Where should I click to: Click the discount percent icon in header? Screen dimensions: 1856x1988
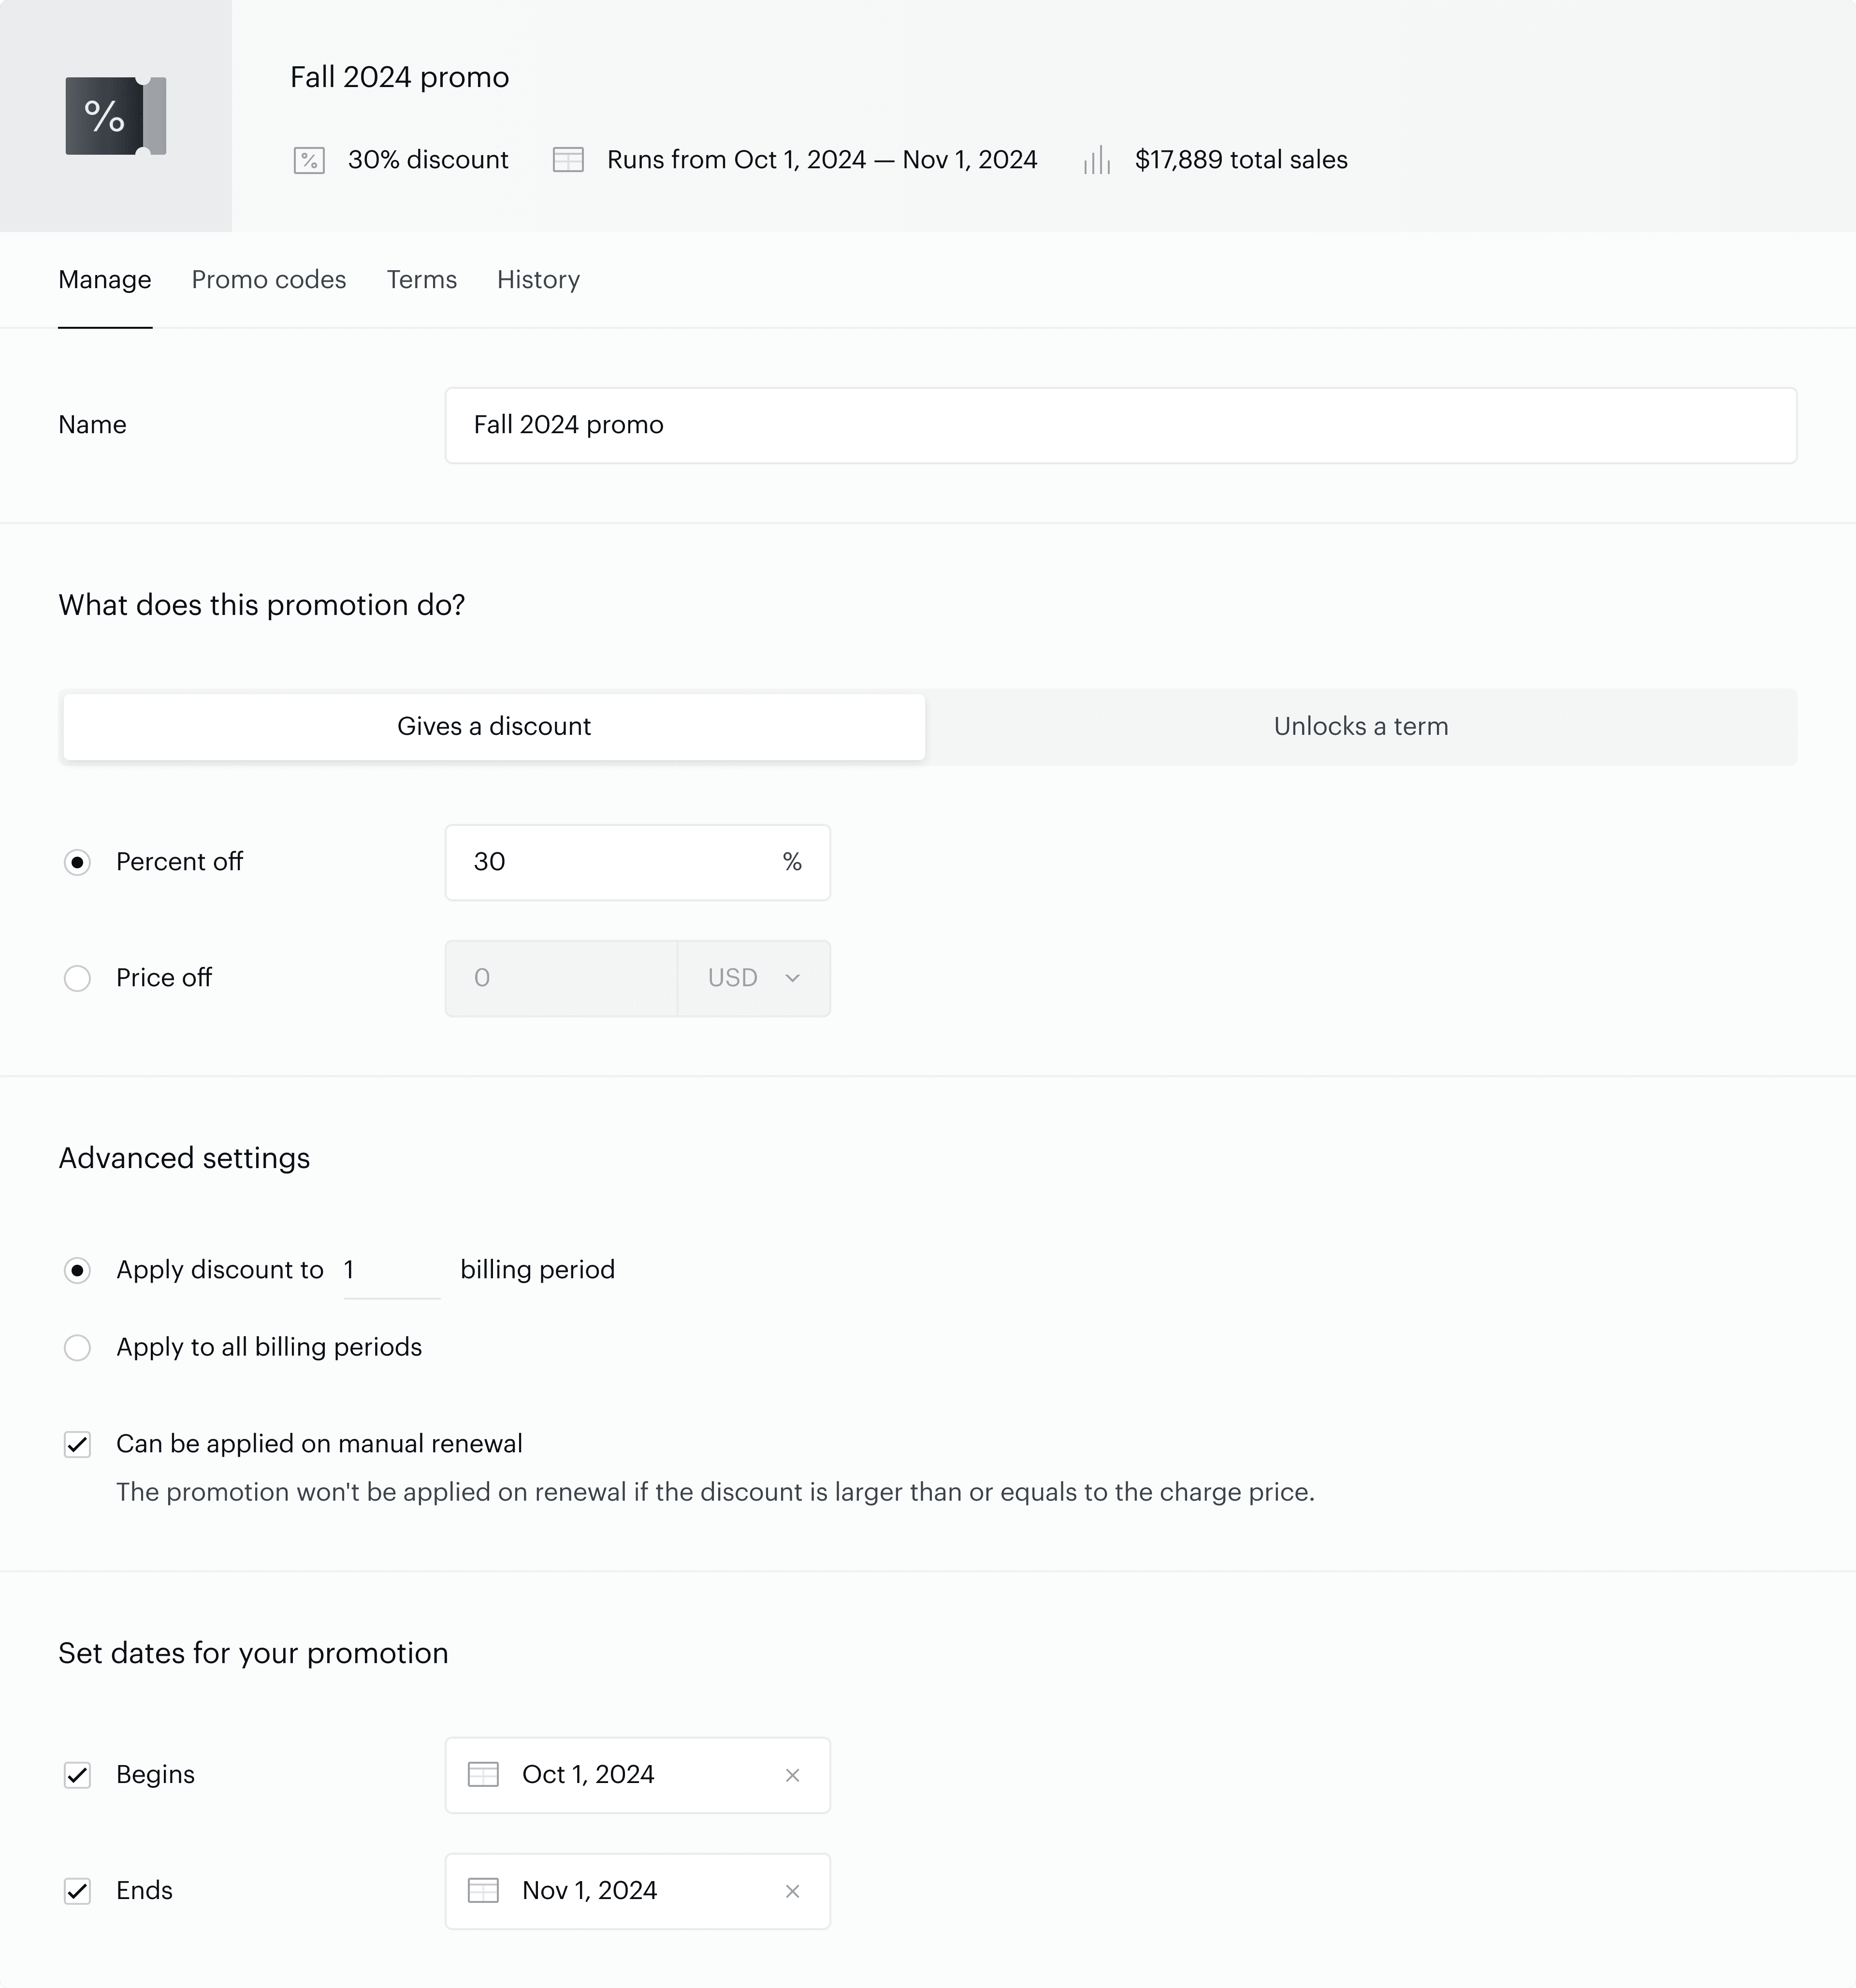tap(309, 161)
